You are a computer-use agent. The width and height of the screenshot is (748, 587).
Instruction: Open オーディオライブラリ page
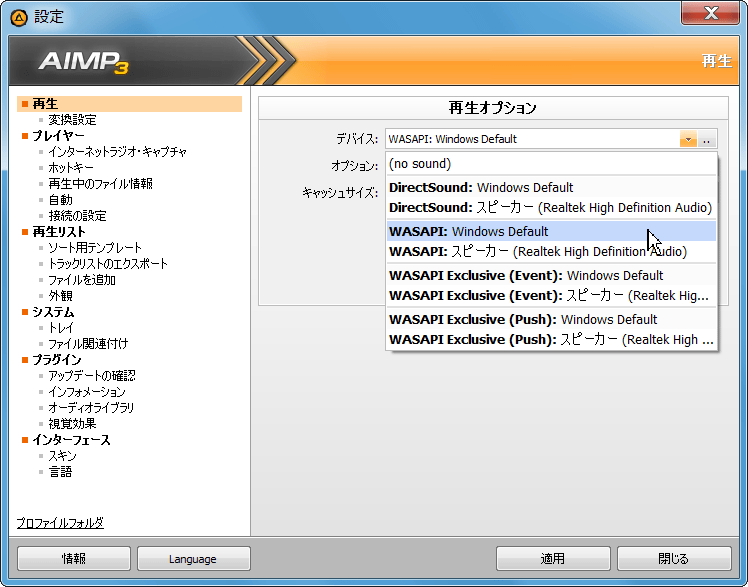point(91,408)
